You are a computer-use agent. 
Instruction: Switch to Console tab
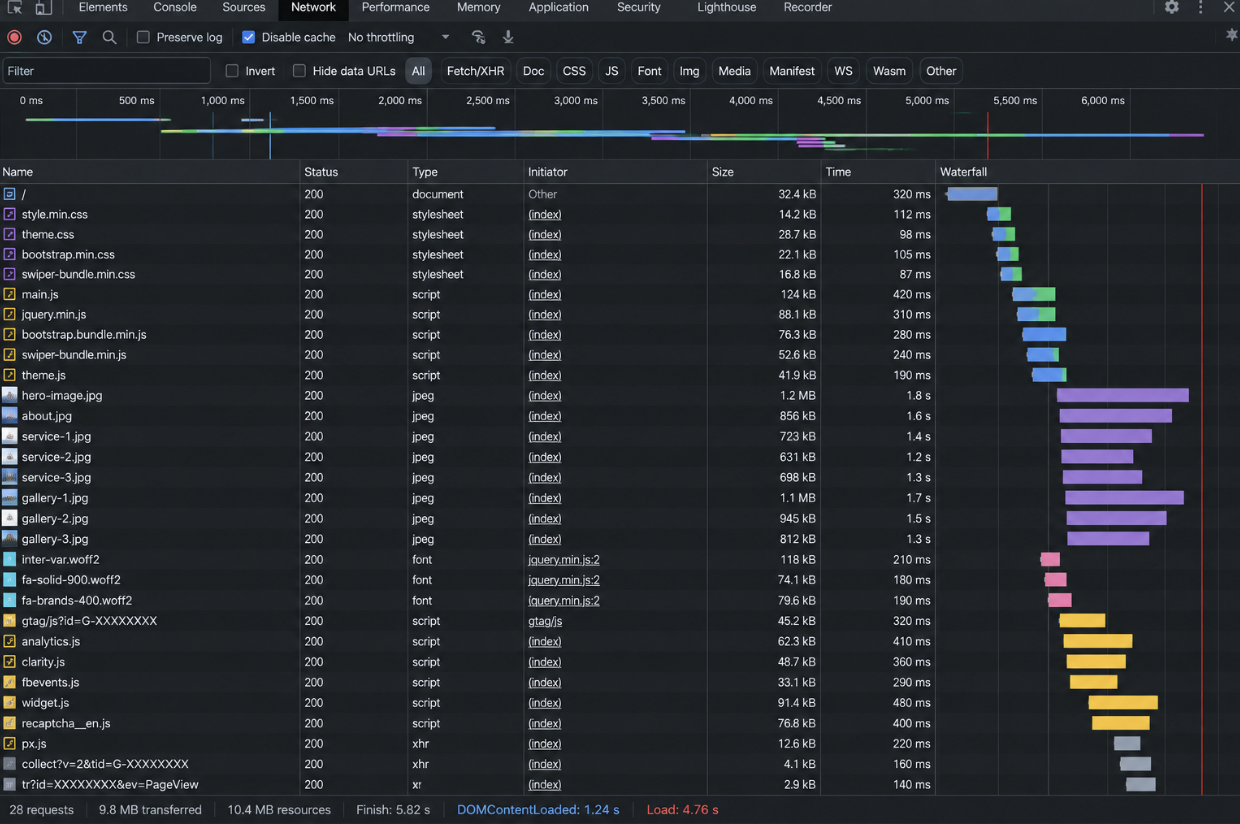(x=175, y=8)
